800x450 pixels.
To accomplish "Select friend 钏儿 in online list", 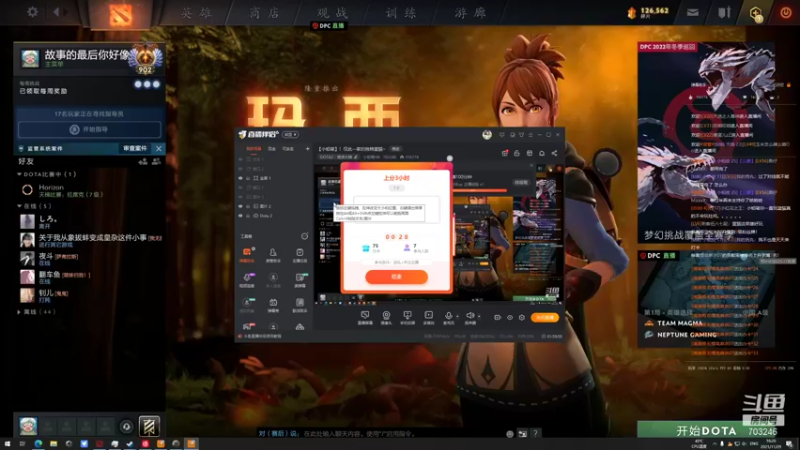I will coord(89,295).
